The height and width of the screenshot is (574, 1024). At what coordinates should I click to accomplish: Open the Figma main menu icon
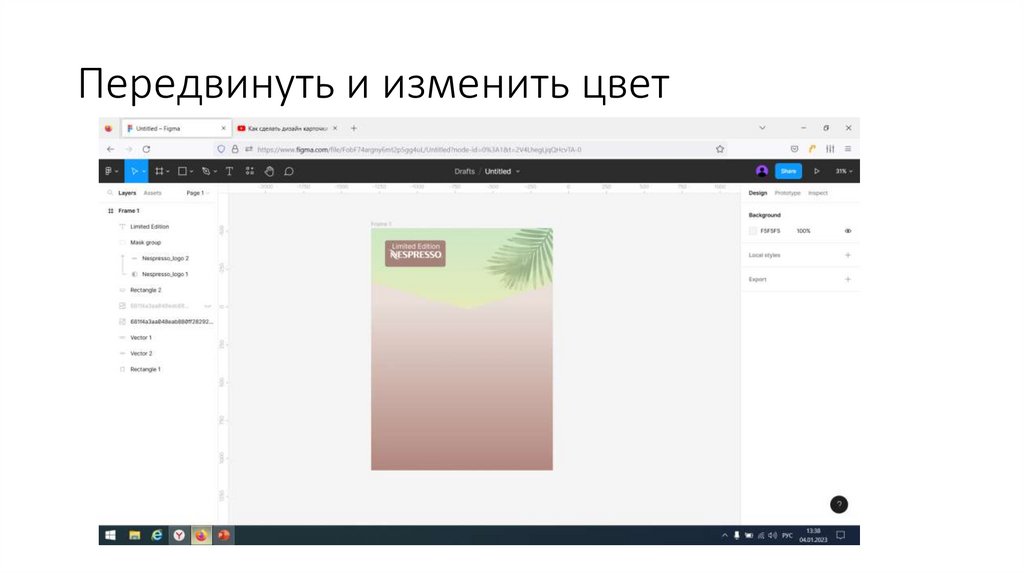[x=108, y=171]
